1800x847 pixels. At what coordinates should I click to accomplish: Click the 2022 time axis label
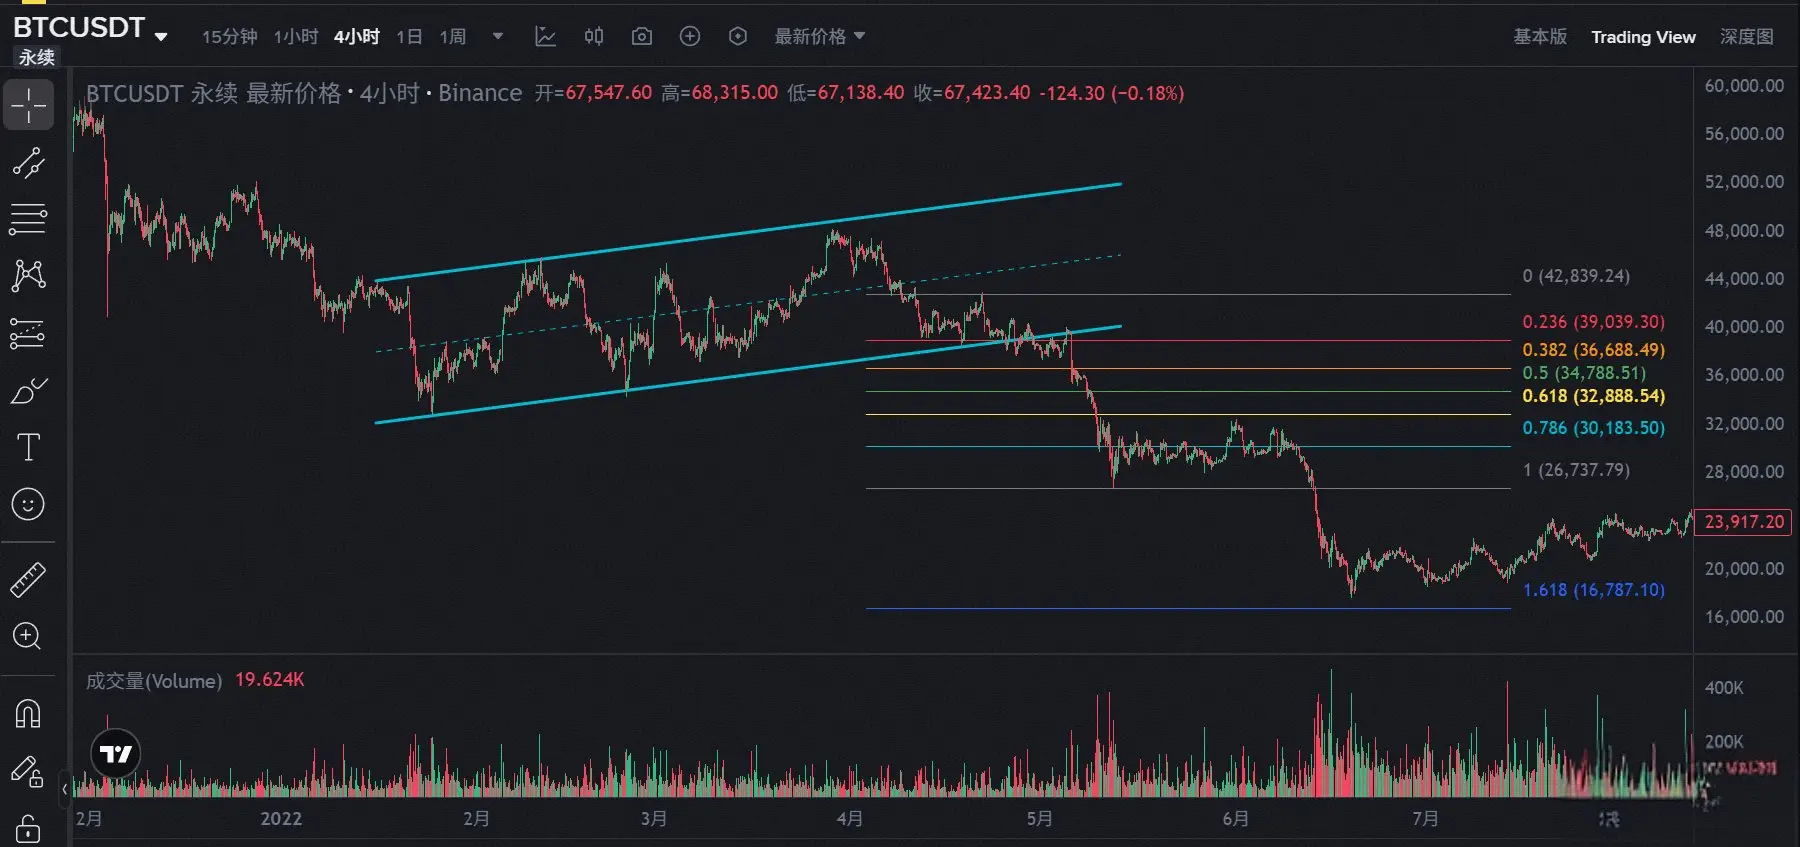(x=281, y=819)
